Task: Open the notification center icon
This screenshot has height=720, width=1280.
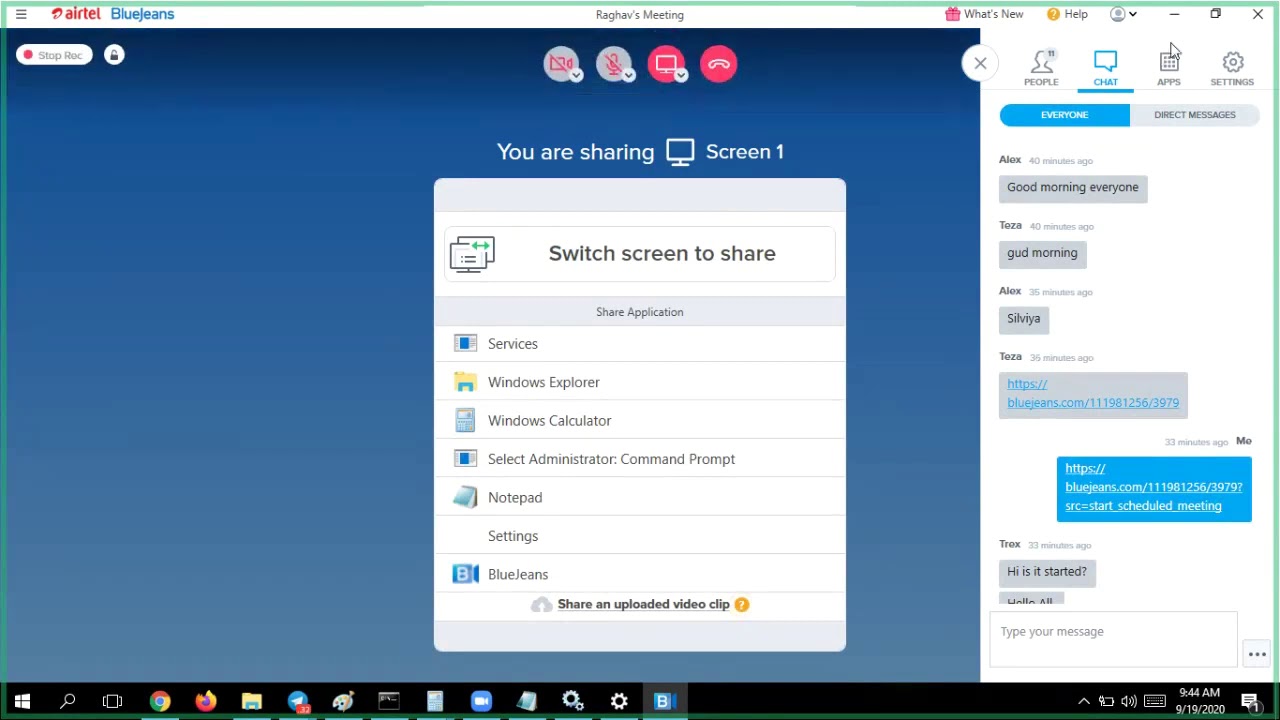Action: 1249,701
